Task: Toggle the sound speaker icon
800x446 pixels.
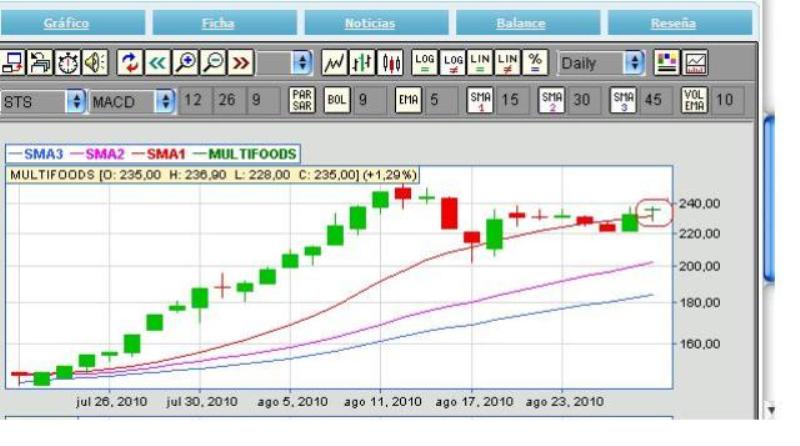Action: pyautogui.click(x=95, y=63)
